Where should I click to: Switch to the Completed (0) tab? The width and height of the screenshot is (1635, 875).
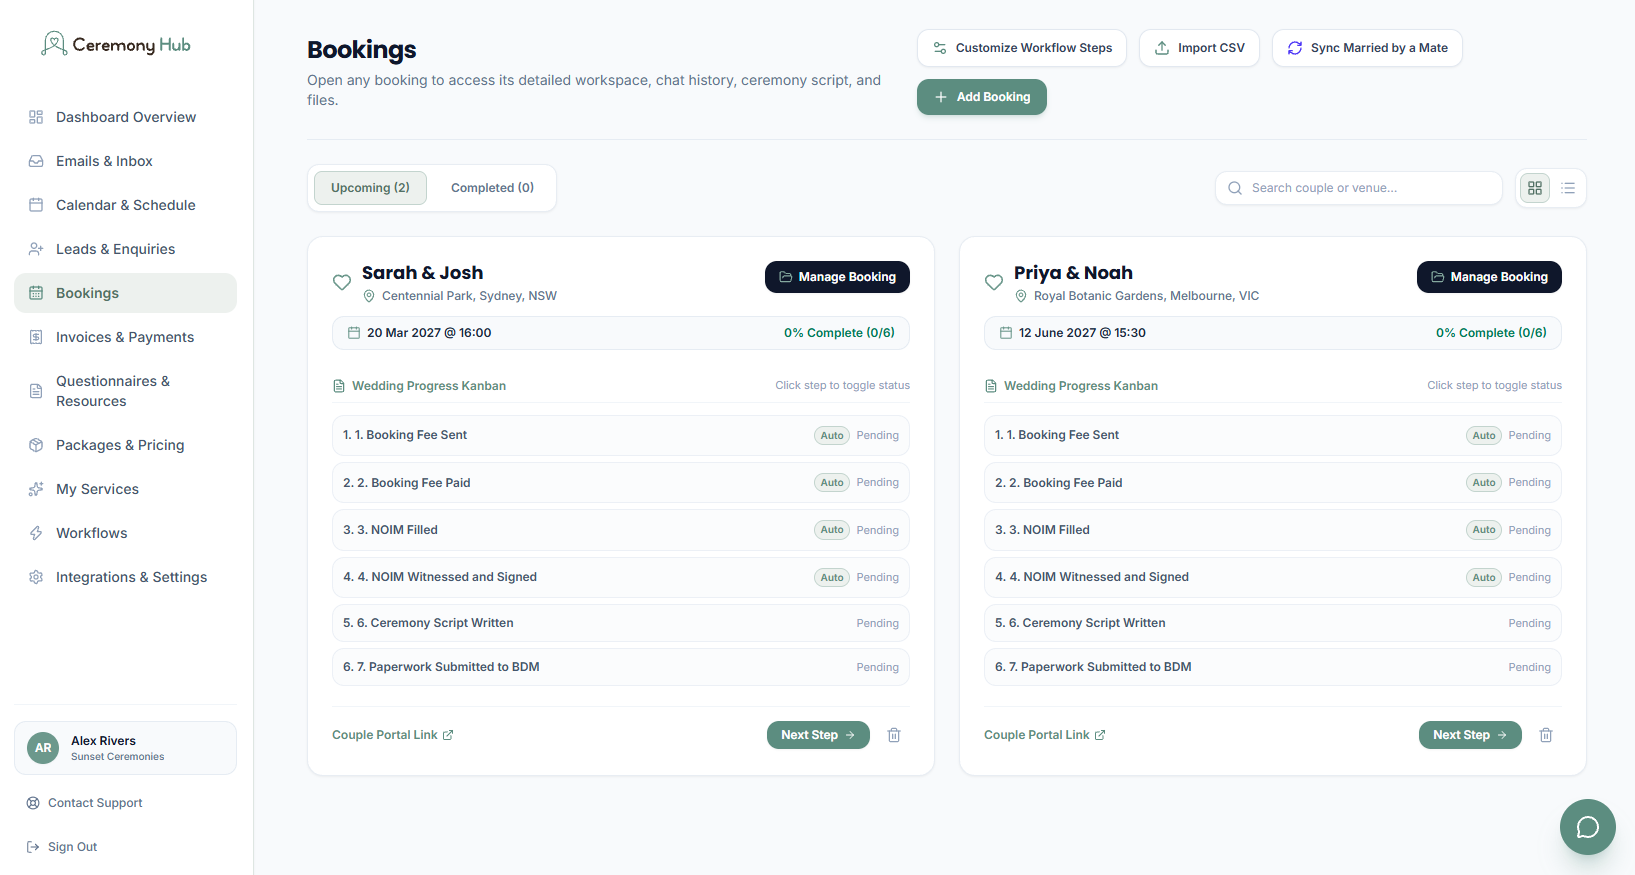pos(492,188)
